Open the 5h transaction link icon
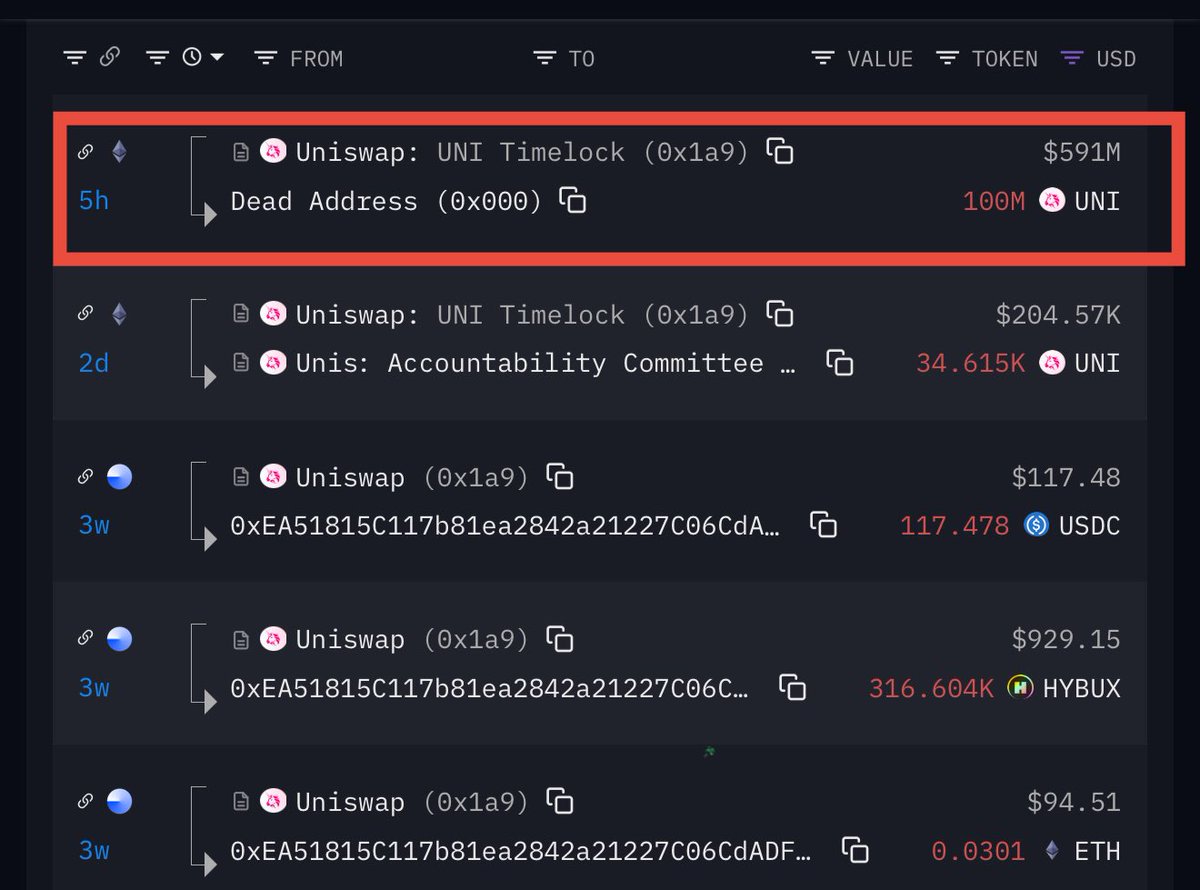Viewport: 1200px width, 890px height. tap(86, 152)
